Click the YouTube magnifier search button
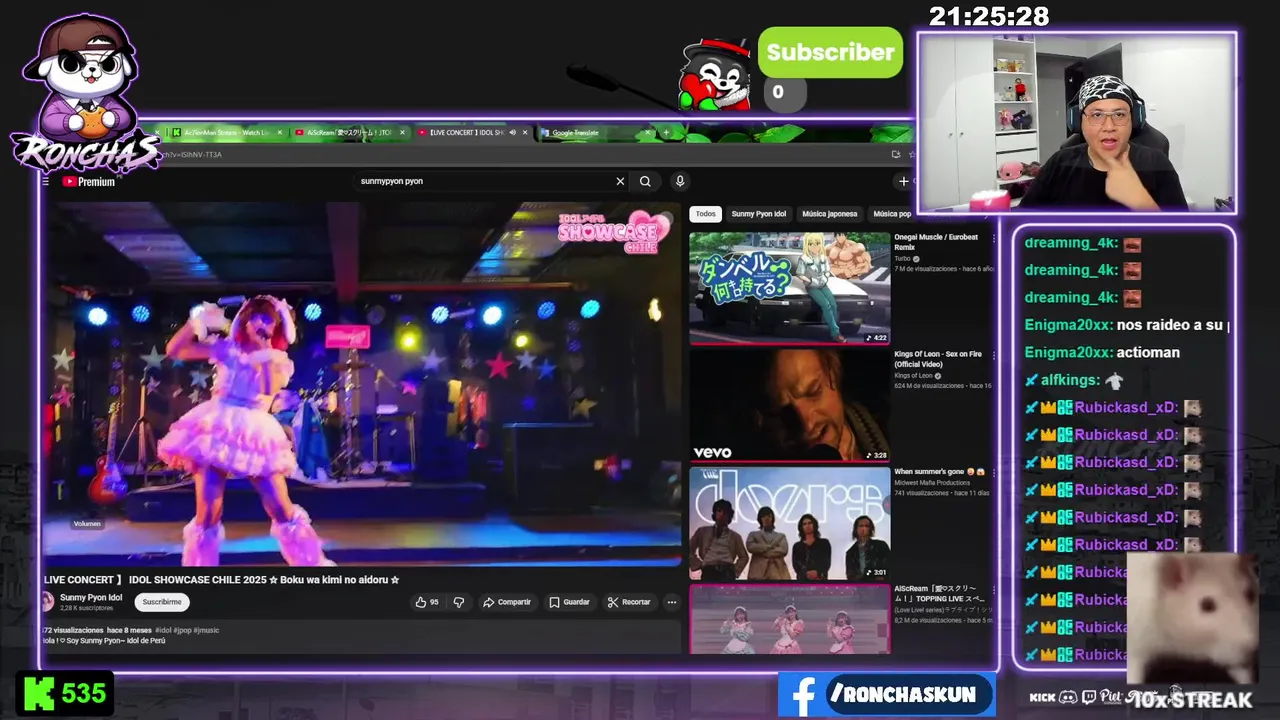The width and height of the screenshot is (1280, 720). (x=645, y=181)
